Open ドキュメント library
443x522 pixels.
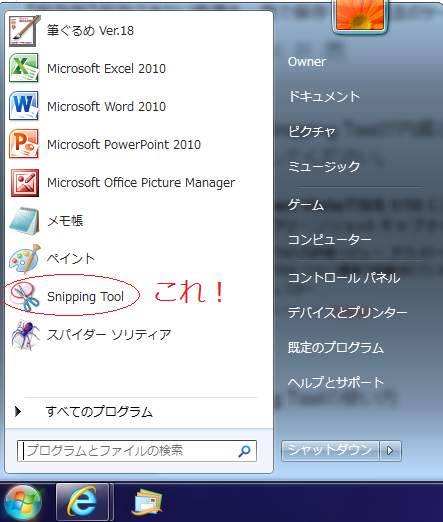(324, 96)
